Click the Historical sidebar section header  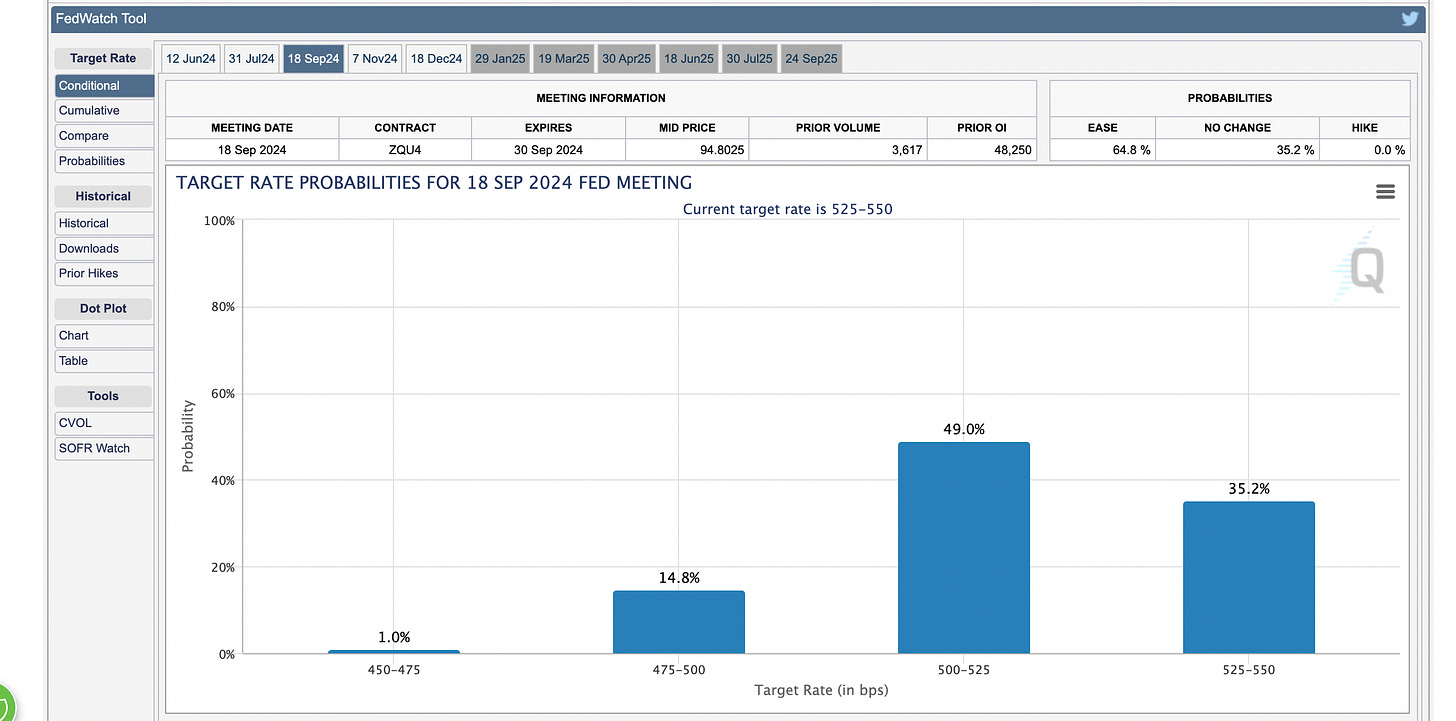(103, 197)
